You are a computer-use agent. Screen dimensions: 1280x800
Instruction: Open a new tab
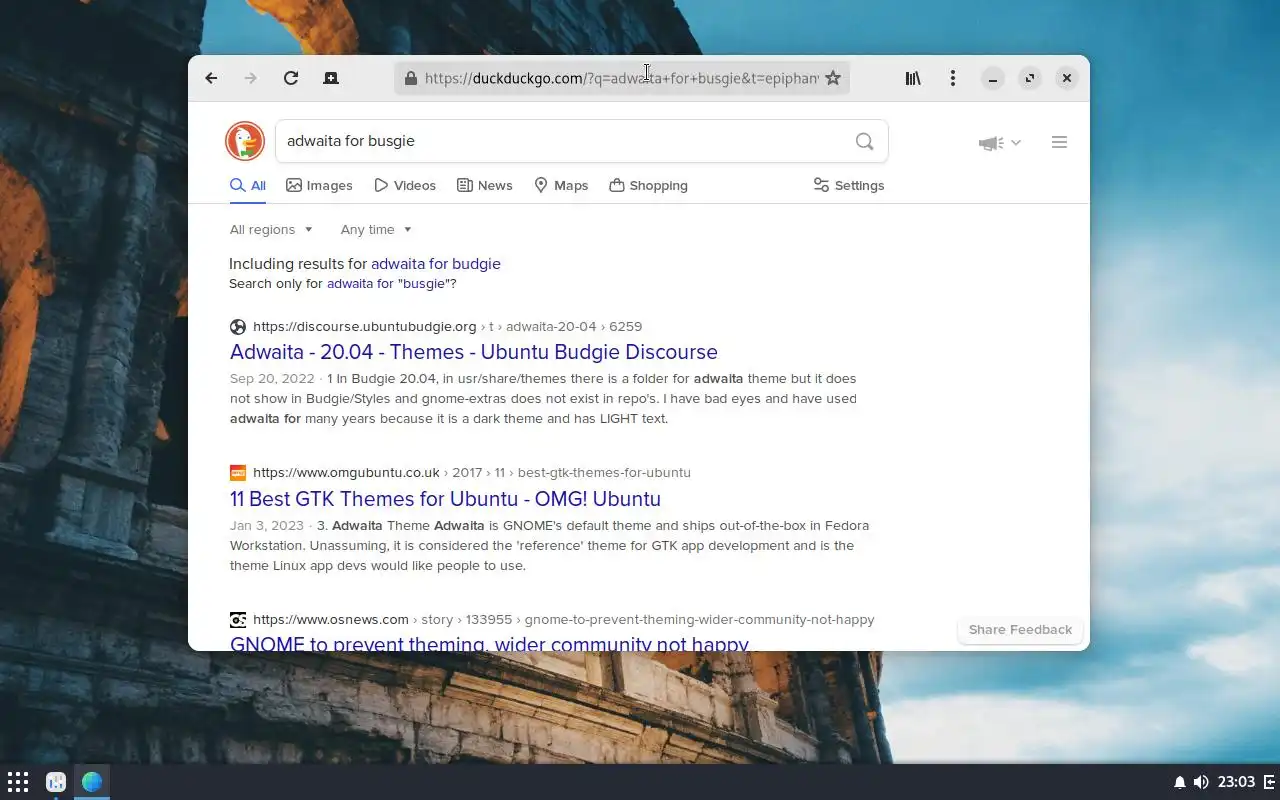pos(331,78)
